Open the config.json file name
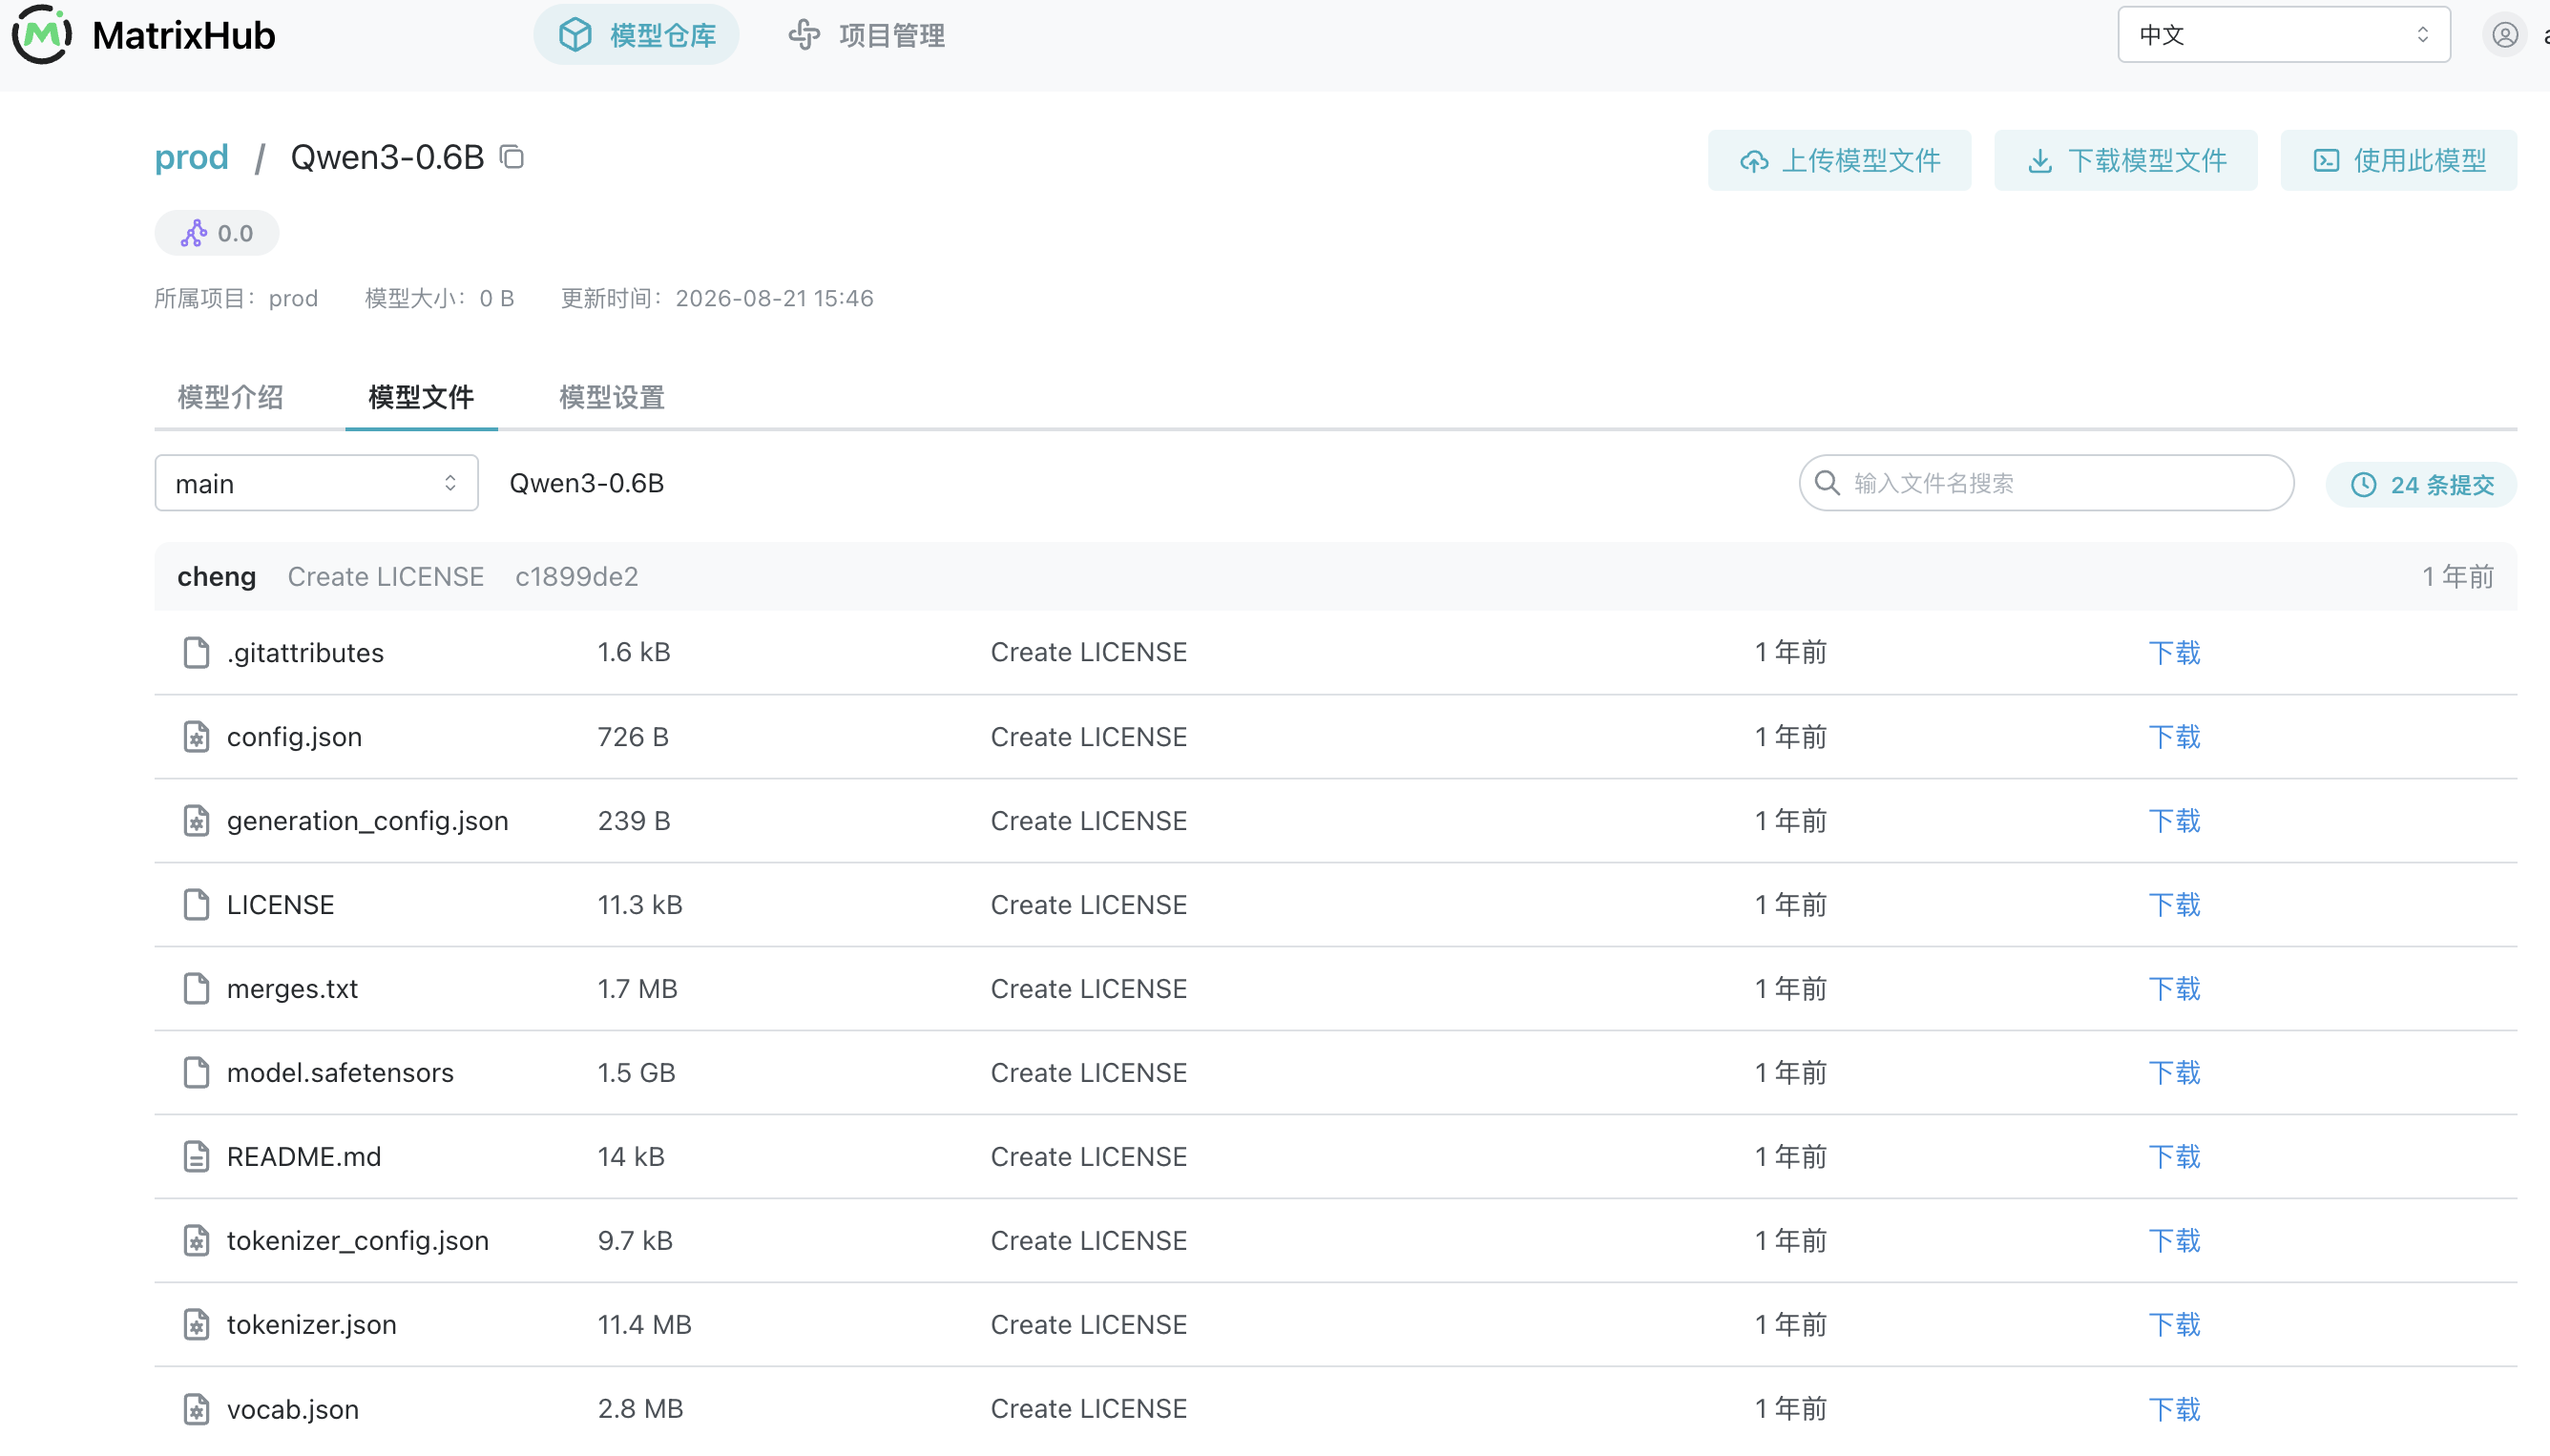The width and height of the screenshot is (2550, 1456). click(x=294, y=736)
